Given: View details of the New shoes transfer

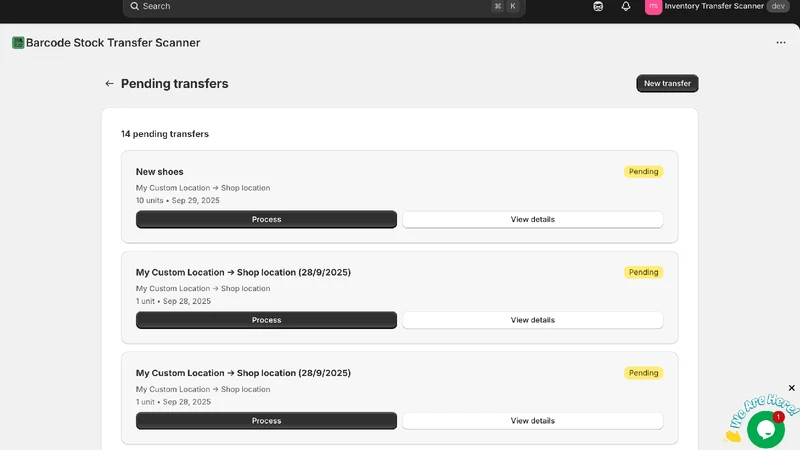Looking at the screenshot, I should point(533,219).
